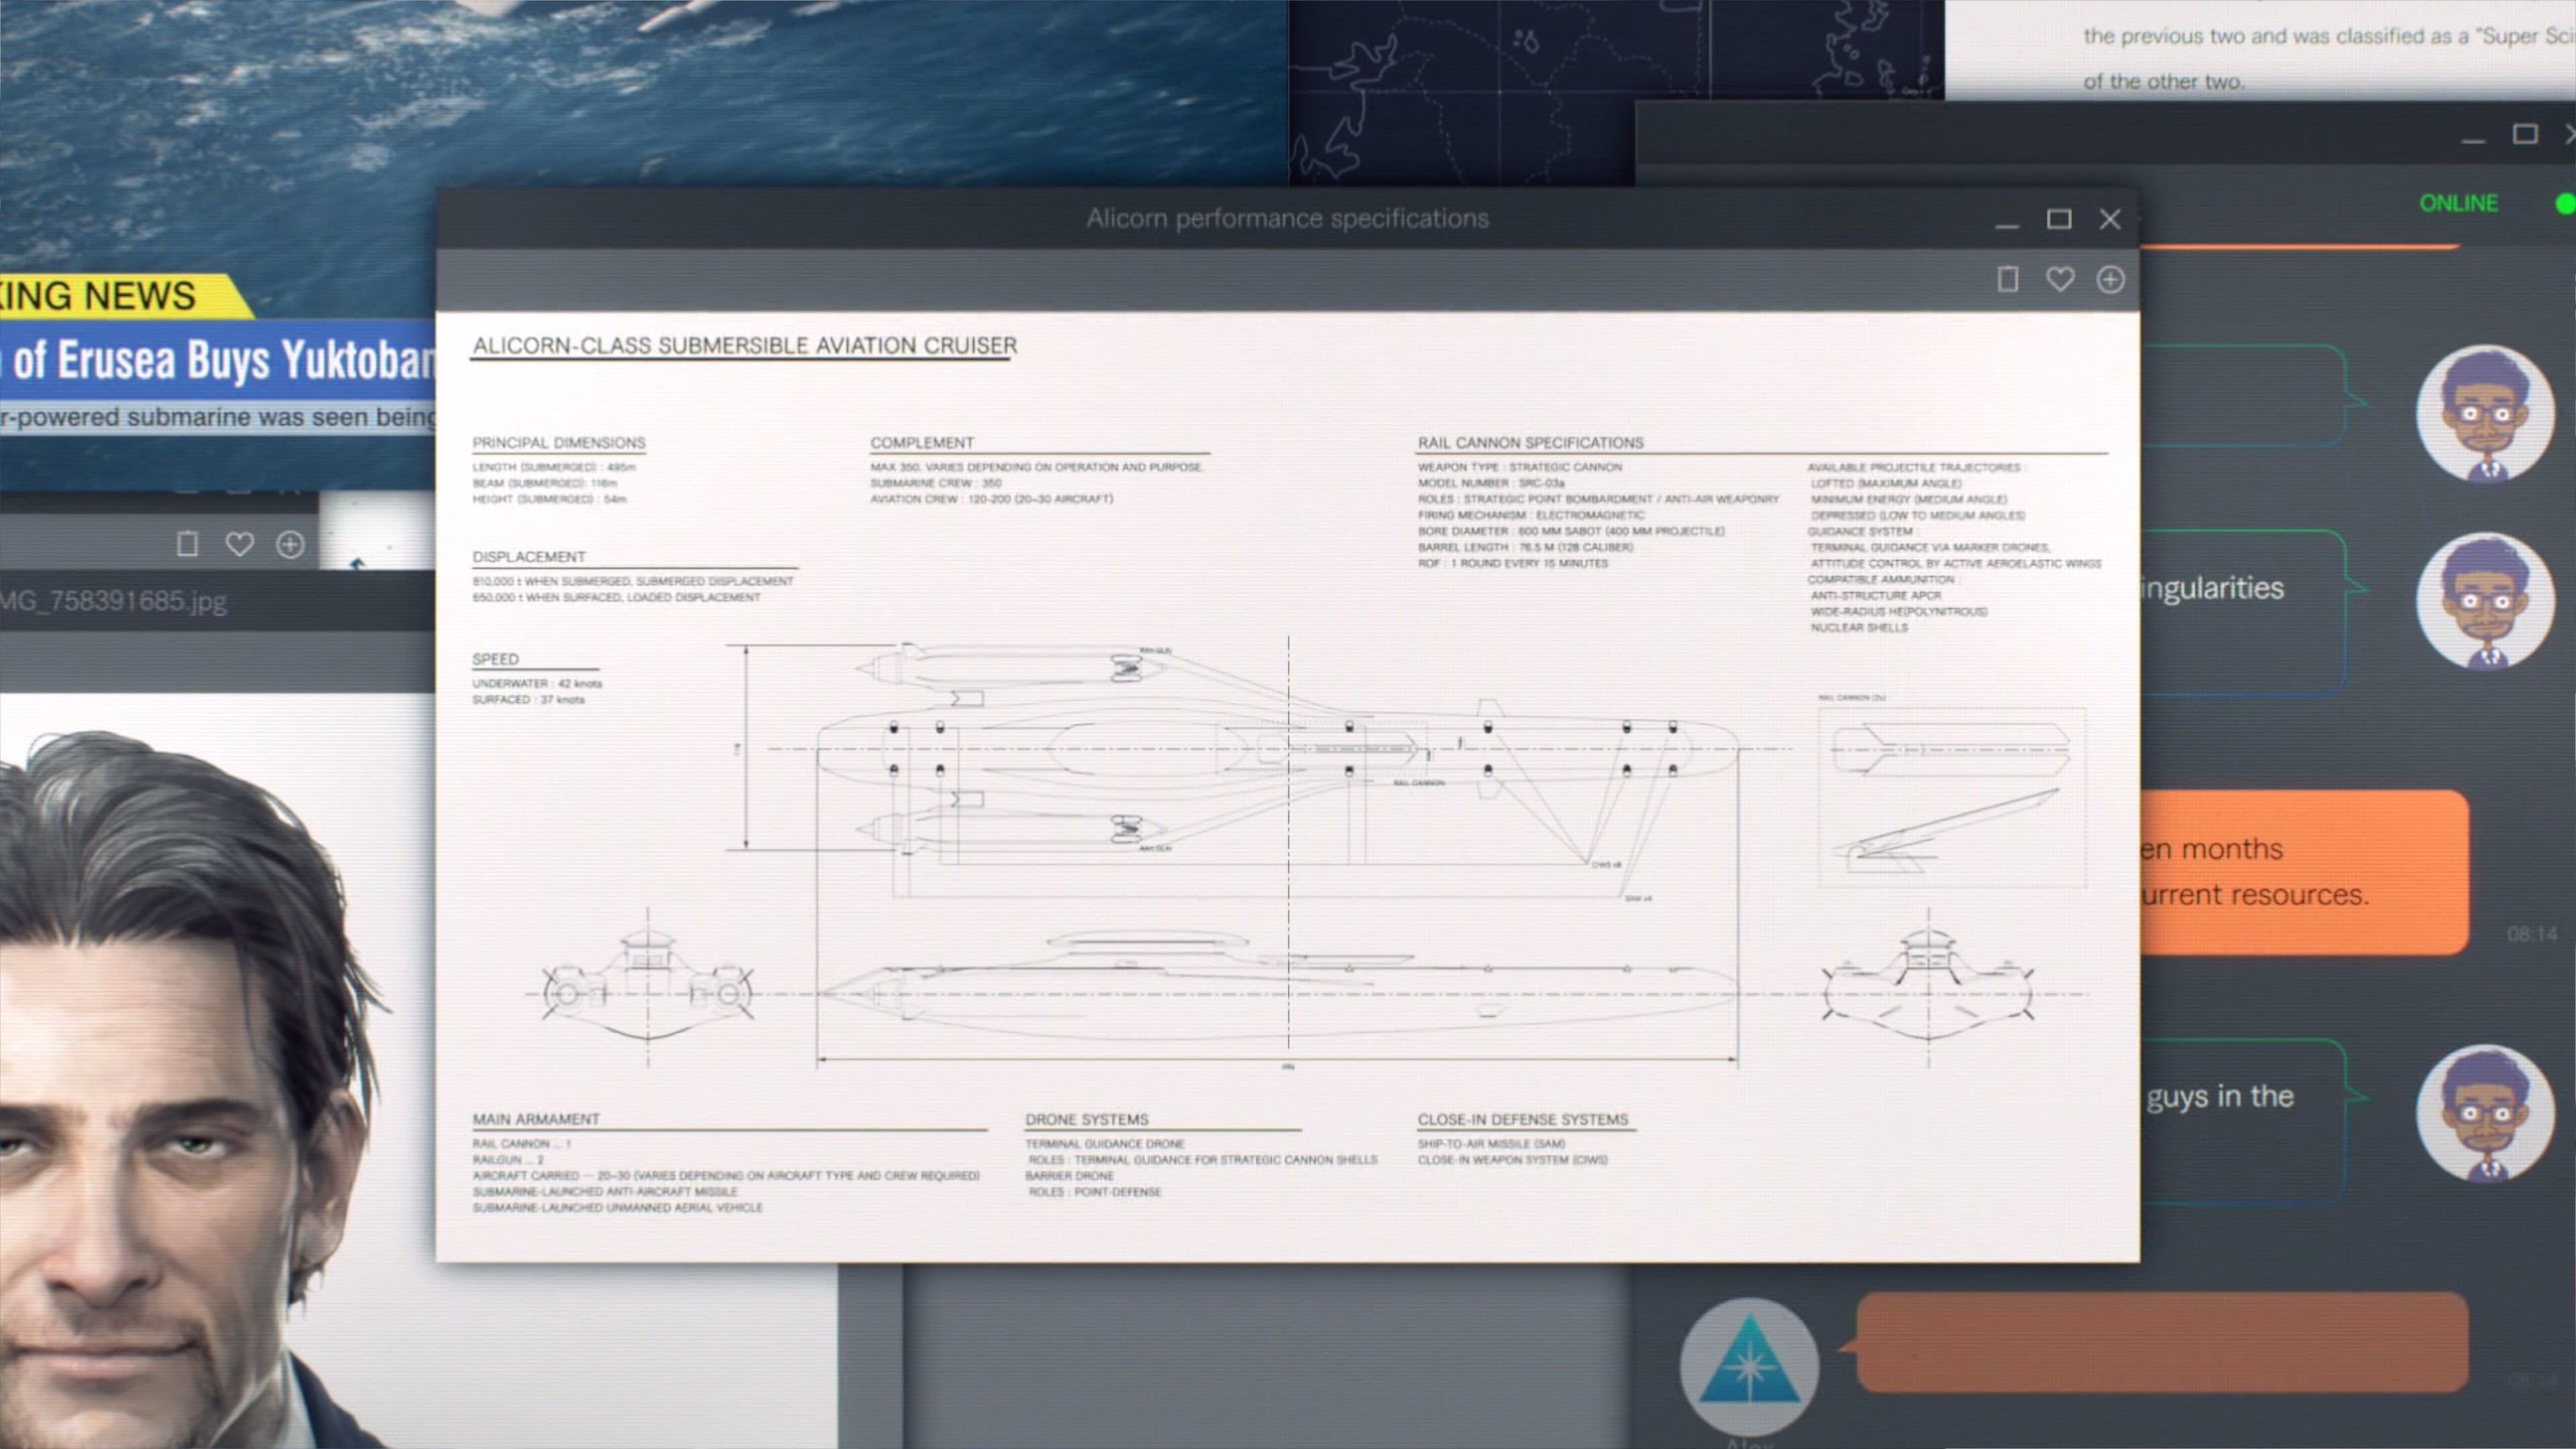Favorite the Alicorn specifications via the heart icon
This screenshot has height=1449, width=2576.
(x=2061, y=280)
